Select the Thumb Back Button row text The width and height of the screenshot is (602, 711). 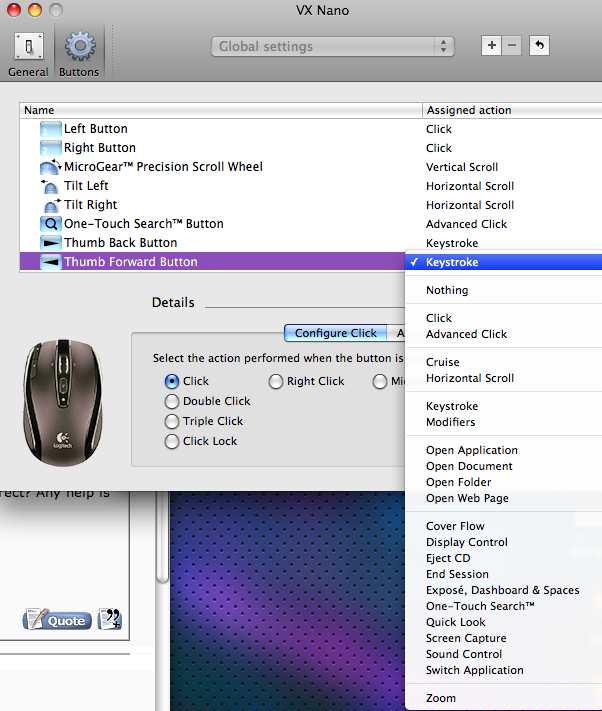coord(121,243)
